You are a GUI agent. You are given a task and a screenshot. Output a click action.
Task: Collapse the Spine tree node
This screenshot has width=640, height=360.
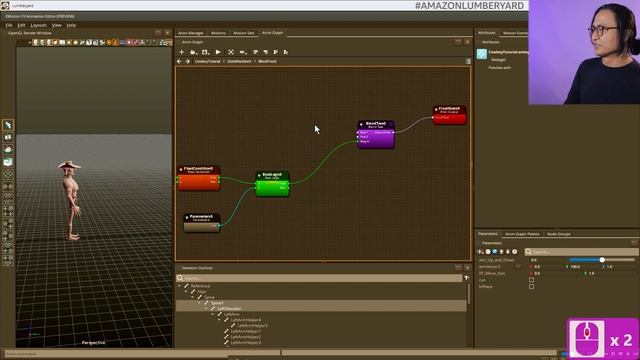(x=193, y=297)
